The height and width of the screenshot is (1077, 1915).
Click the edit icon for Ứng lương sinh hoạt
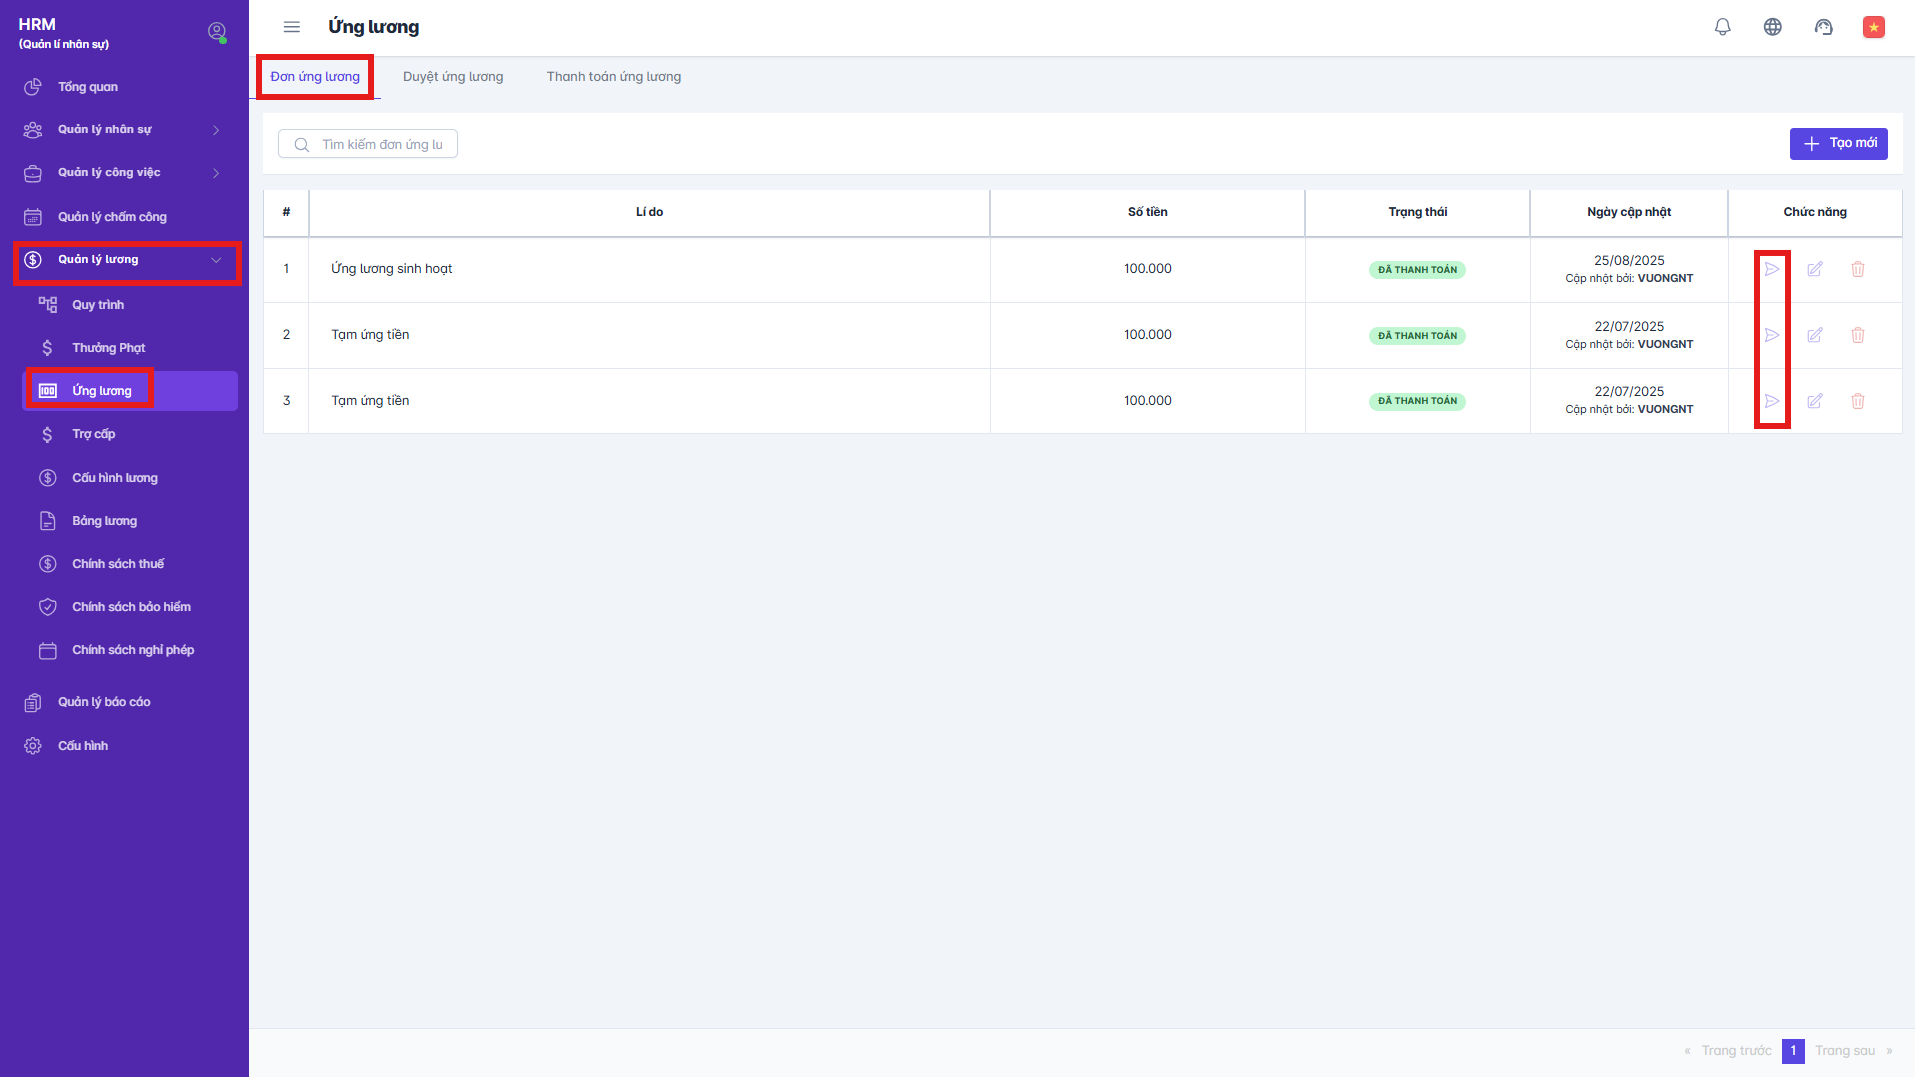[x=1814, y=269]
